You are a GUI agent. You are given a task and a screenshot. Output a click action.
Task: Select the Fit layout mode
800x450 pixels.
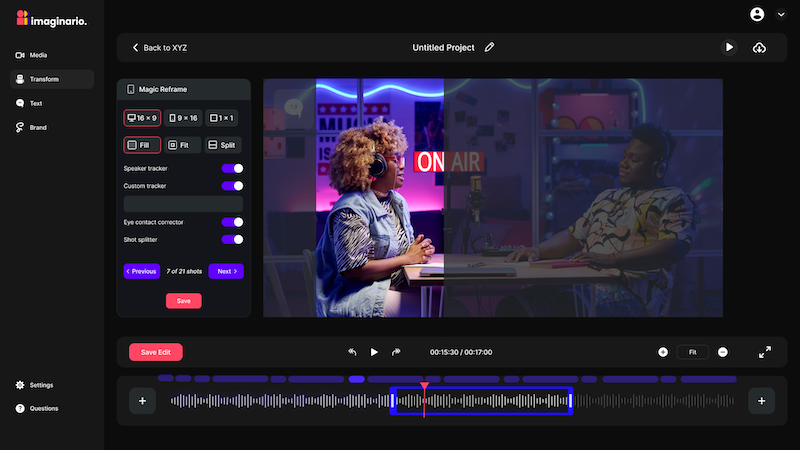pos(183,145)
